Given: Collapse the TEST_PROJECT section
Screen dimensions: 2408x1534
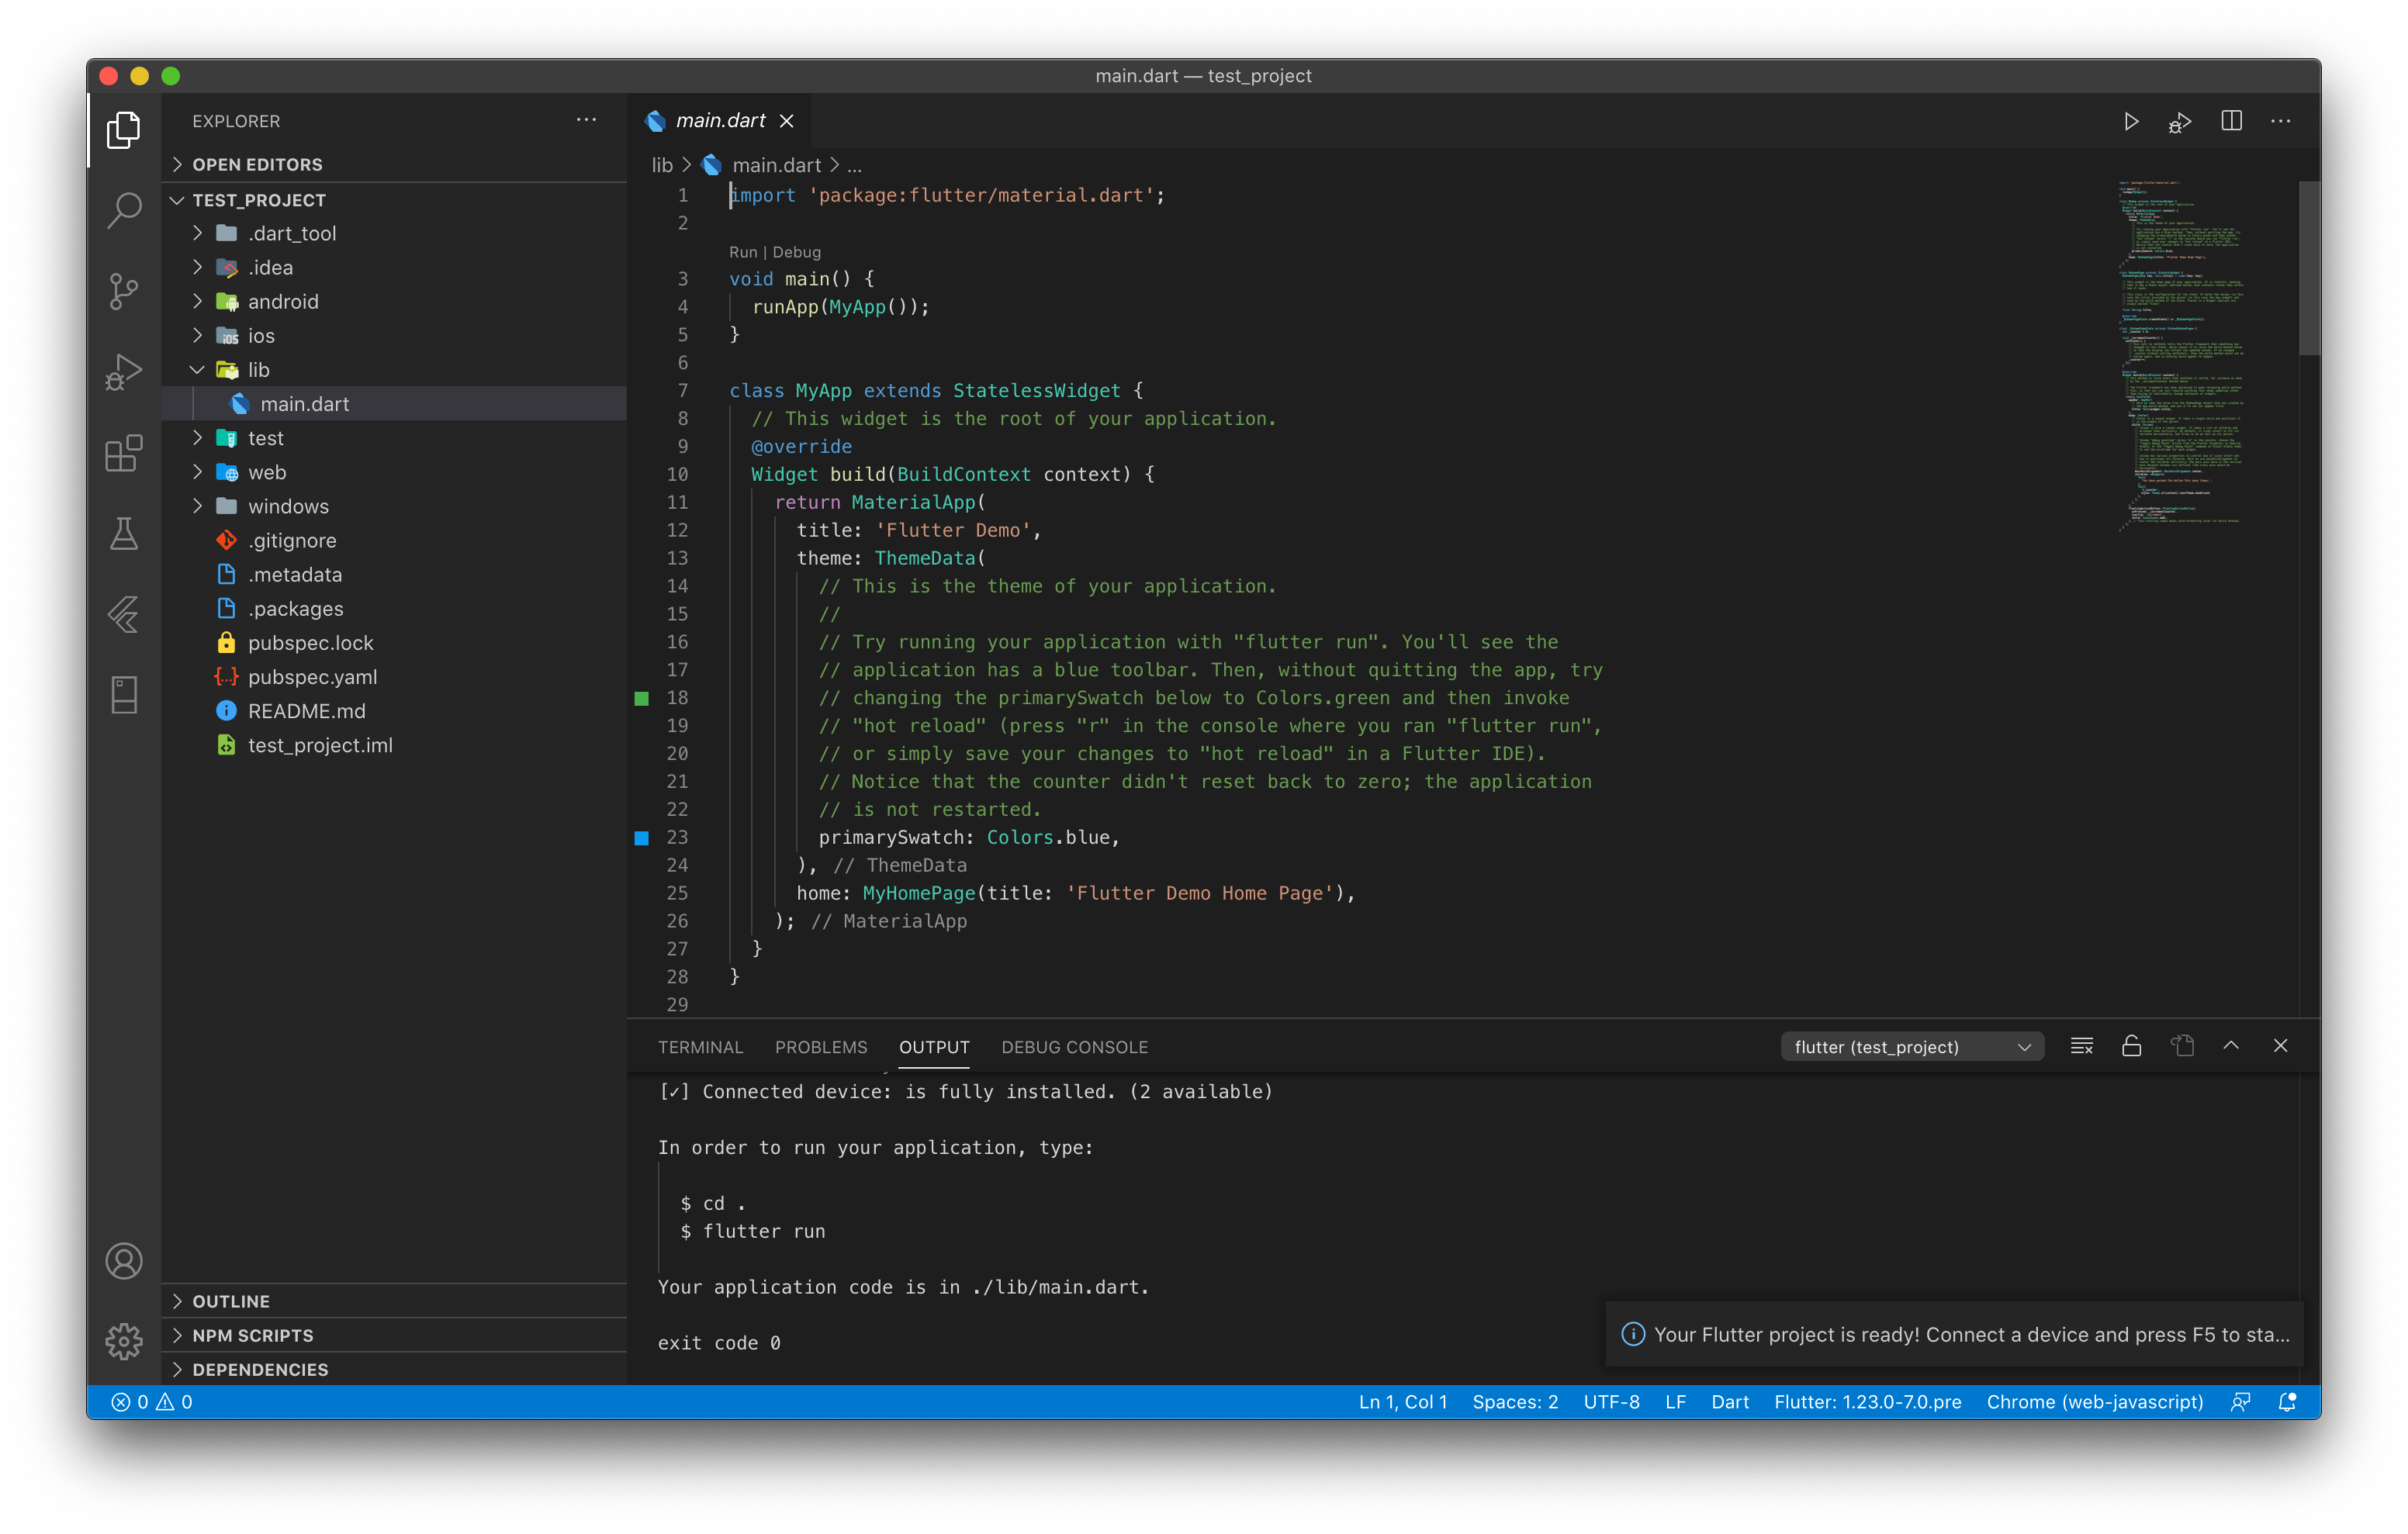Looking at the screenshot, I should [394, 200].
